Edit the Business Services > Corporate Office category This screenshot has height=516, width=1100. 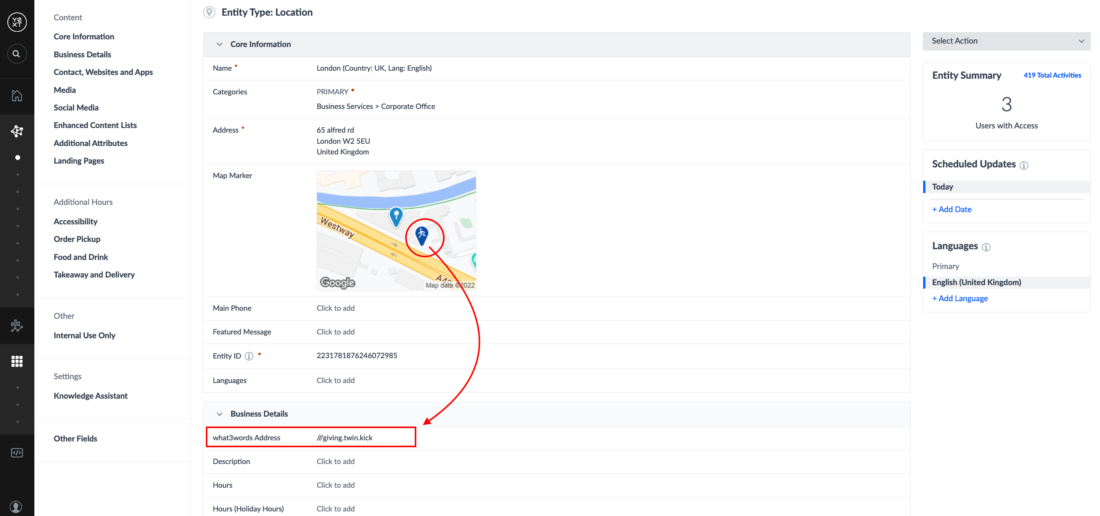(376, 107)
